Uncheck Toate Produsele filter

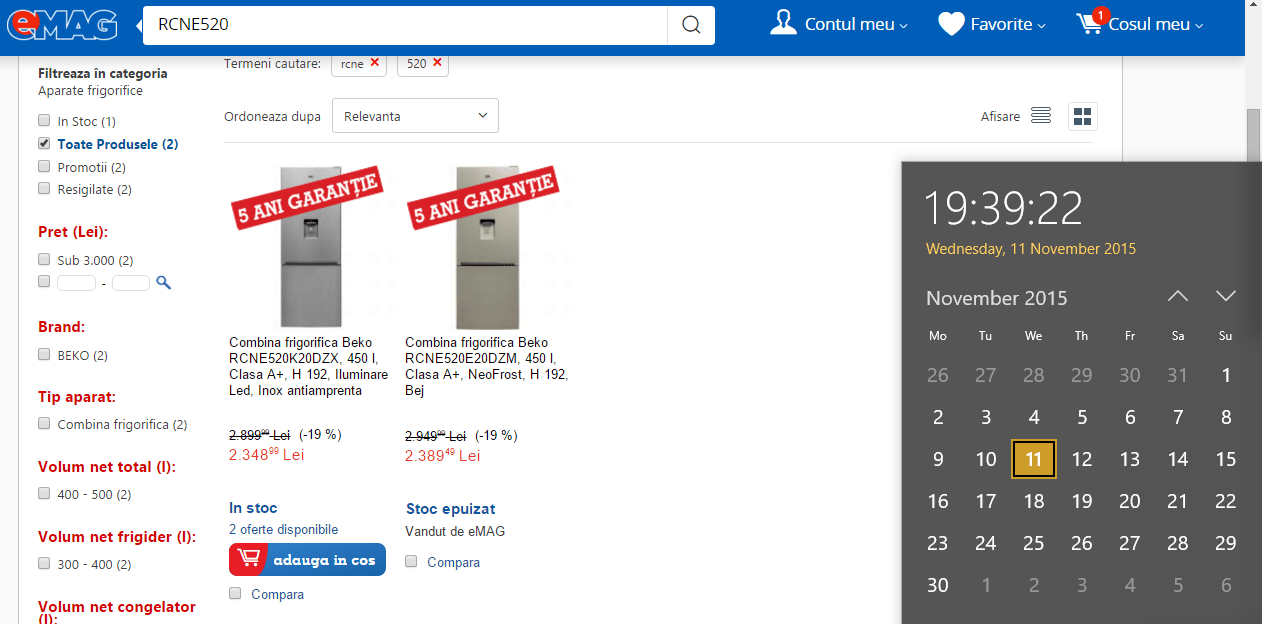coord(44,143)
